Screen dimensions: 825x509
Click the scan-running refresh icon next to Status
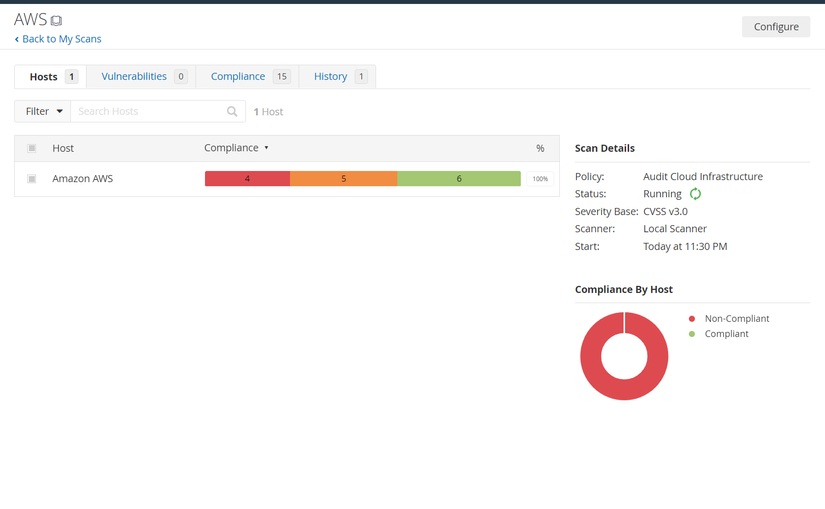(x=695, y=194)
